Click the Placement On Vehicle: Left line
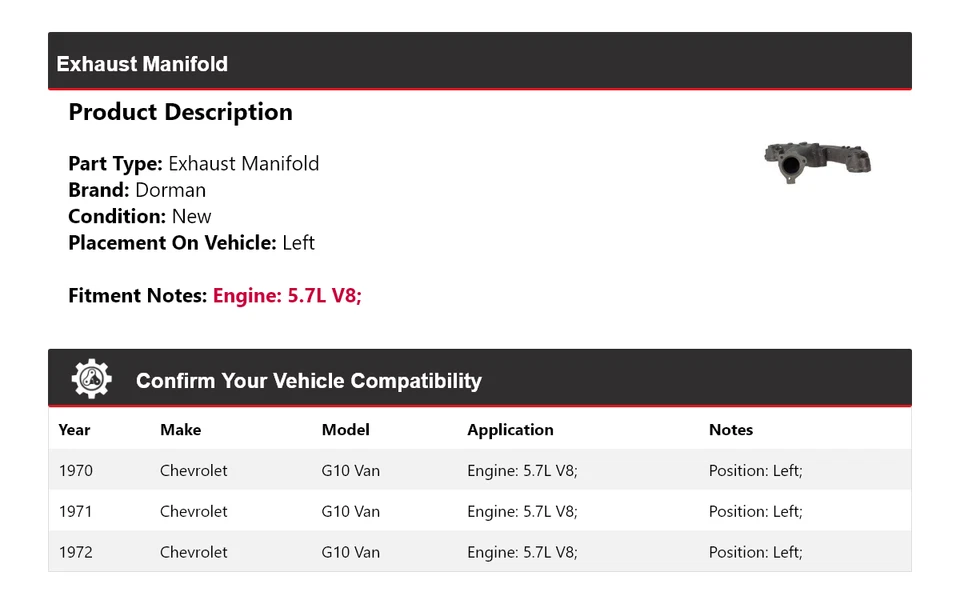This screenshot has height=604, width=960. (191, 243)
